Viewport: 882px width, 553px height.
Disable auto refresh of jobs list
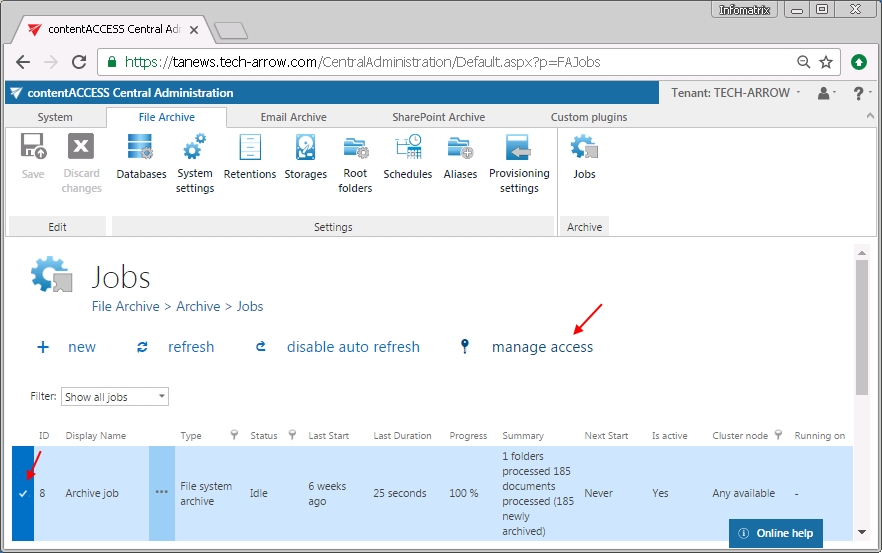pos(352,347)
